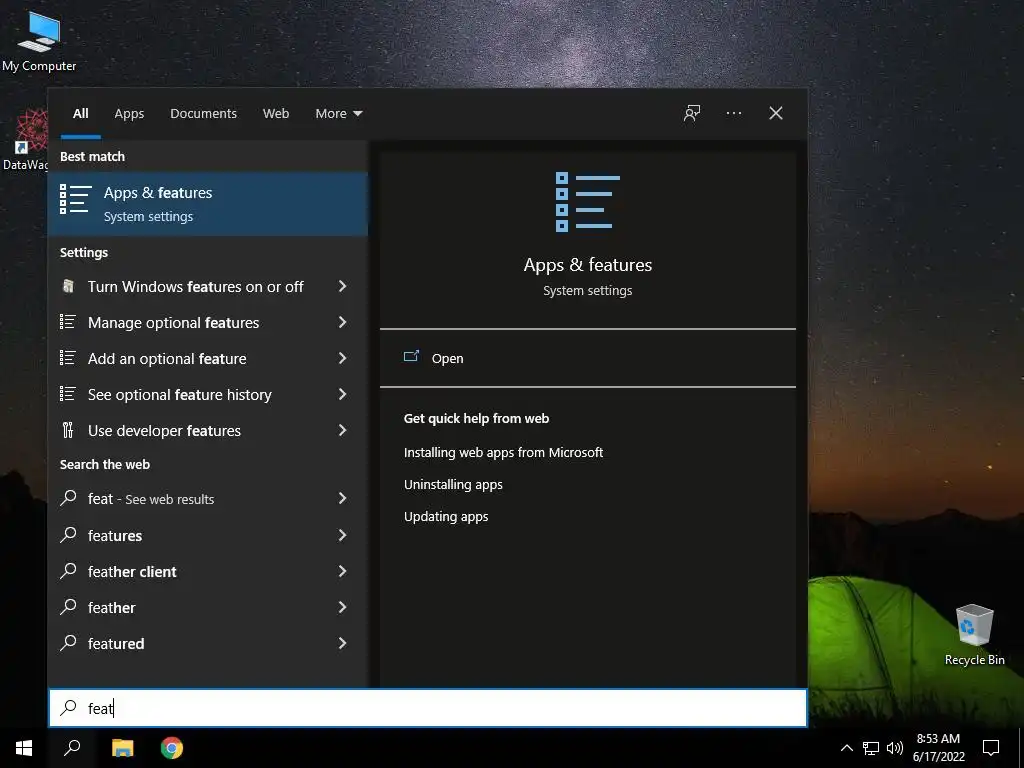Click the feedback person icon in search panel
This screenshot has height=768, width=1024.
[692, 114]
